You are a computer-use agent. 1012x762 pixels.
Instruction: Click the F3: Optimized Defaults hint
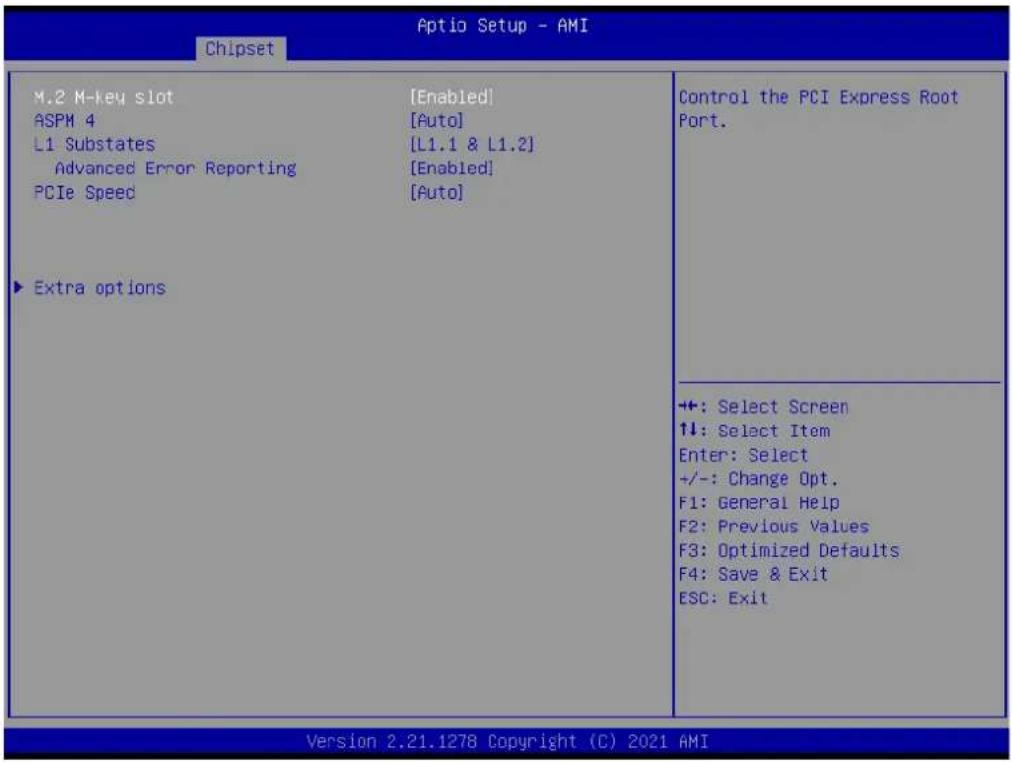pyautogui.click(x=789, y=550)
